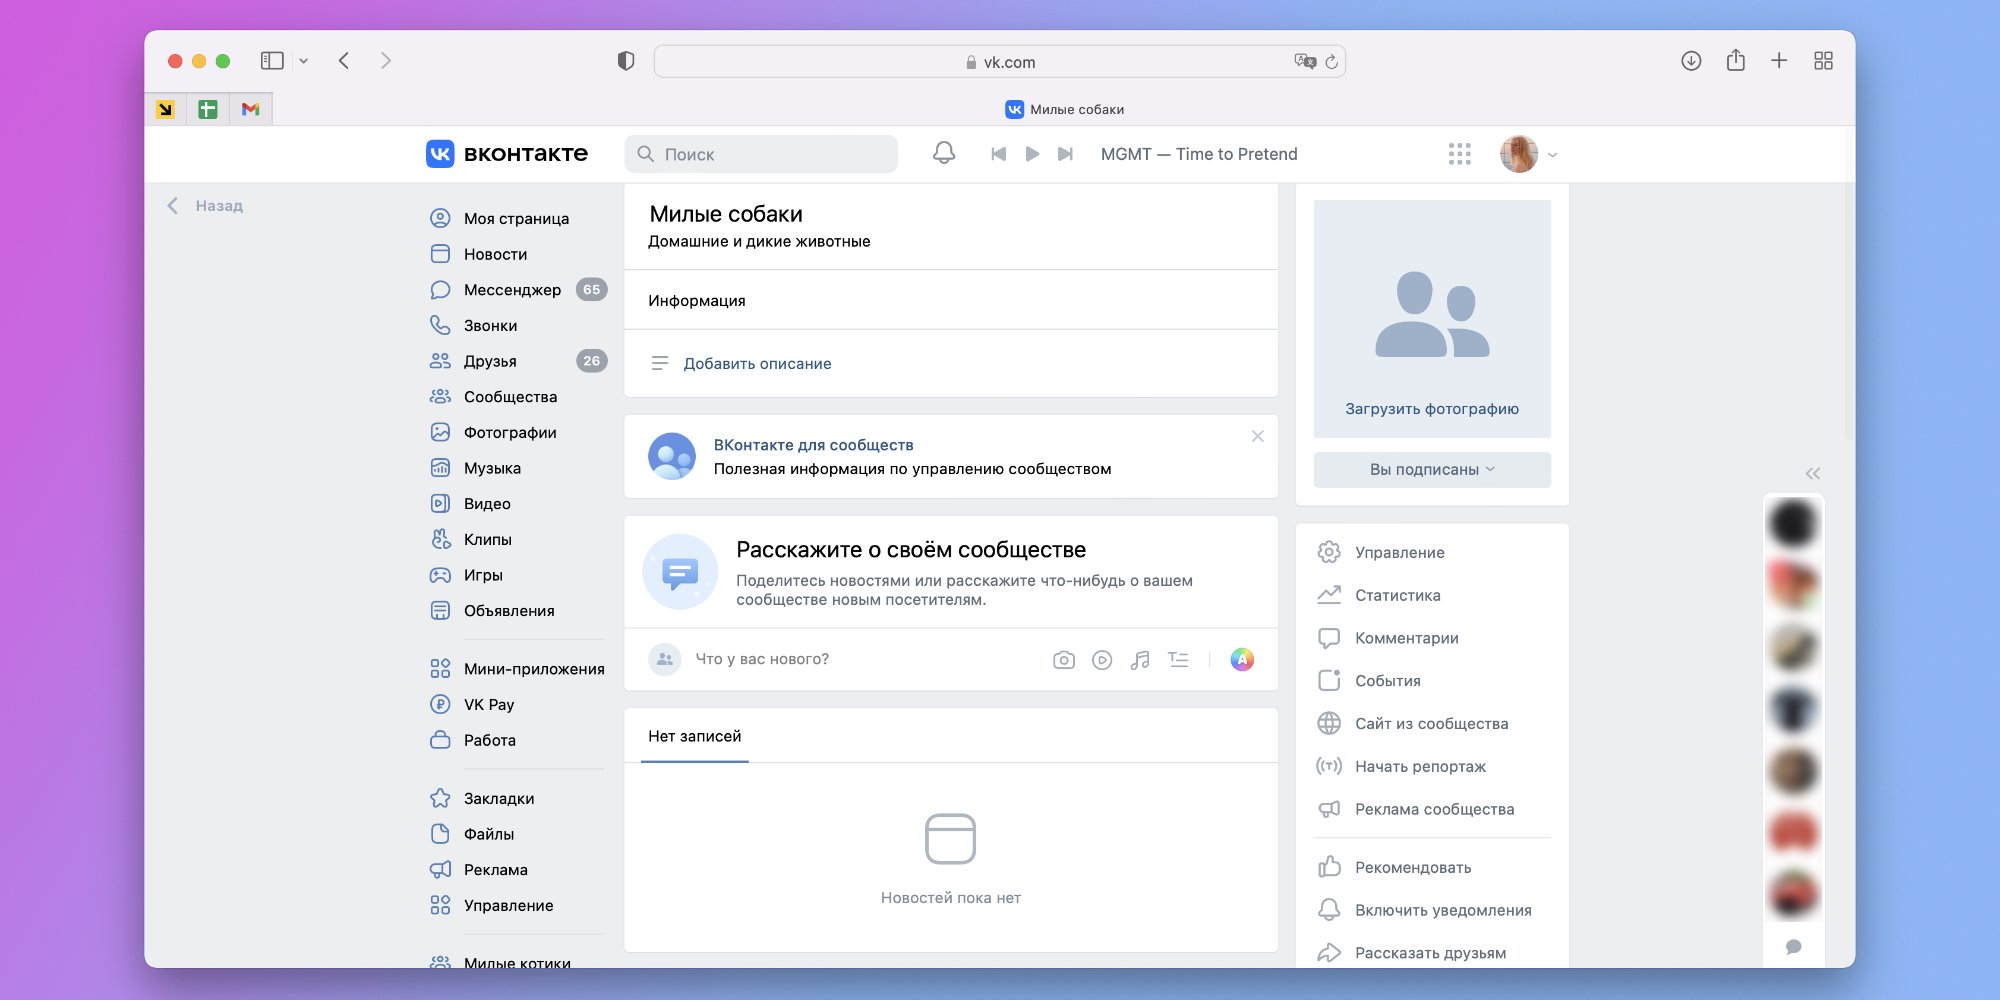Attach a photo using the camera icon

click(x=1064, y=660)
